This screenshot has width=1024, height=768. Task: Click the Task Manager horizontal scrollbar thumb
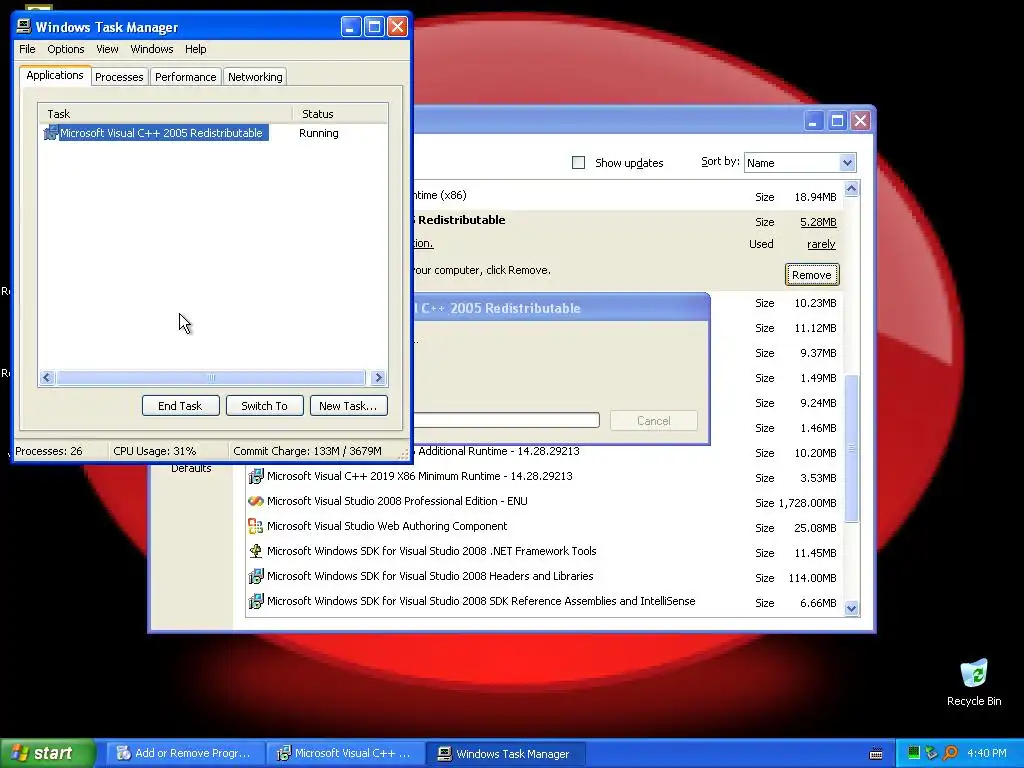(x=210, y=377)
